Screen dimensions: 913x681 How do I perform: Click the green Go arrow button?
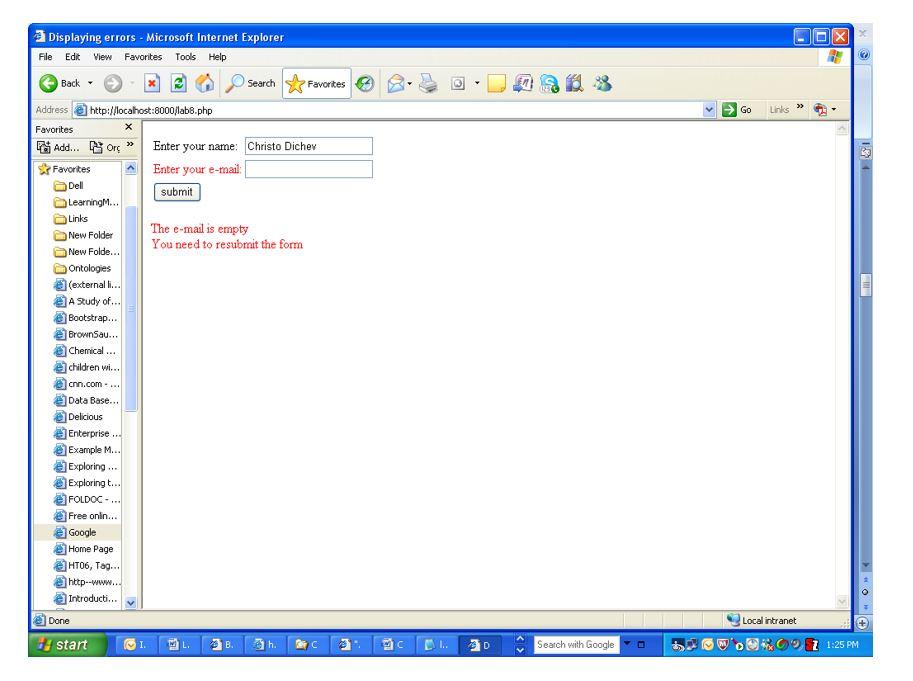(x=729, y=110)
